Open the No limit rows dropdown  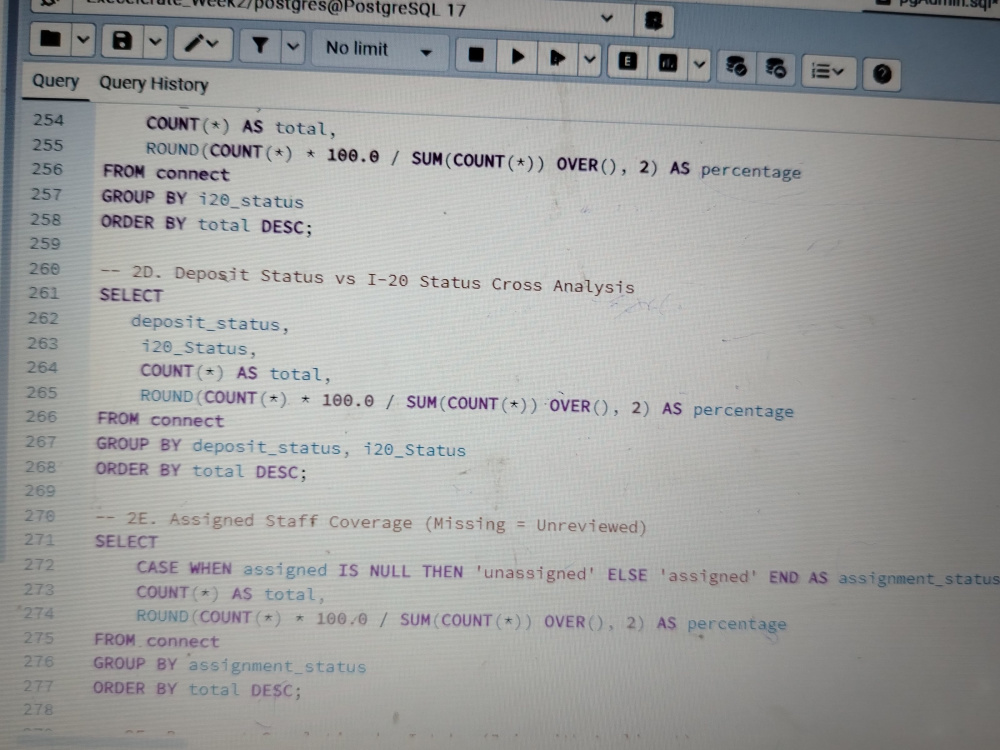click(x=379, y=49)
